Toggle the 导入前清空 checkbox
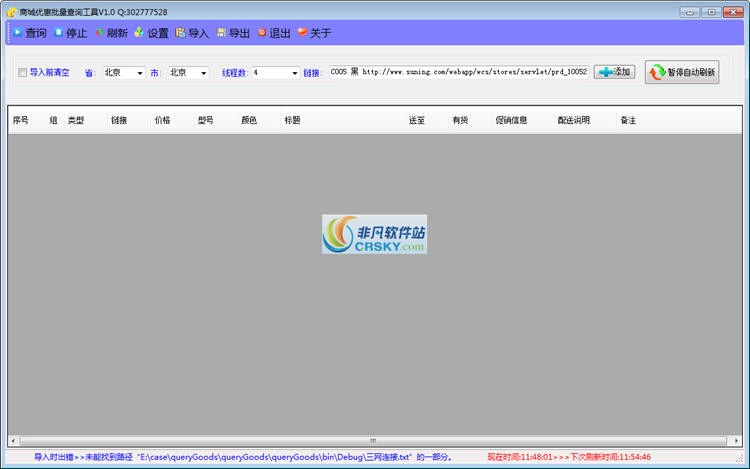The width and height of the screenshot is (750, 469). 22,73
